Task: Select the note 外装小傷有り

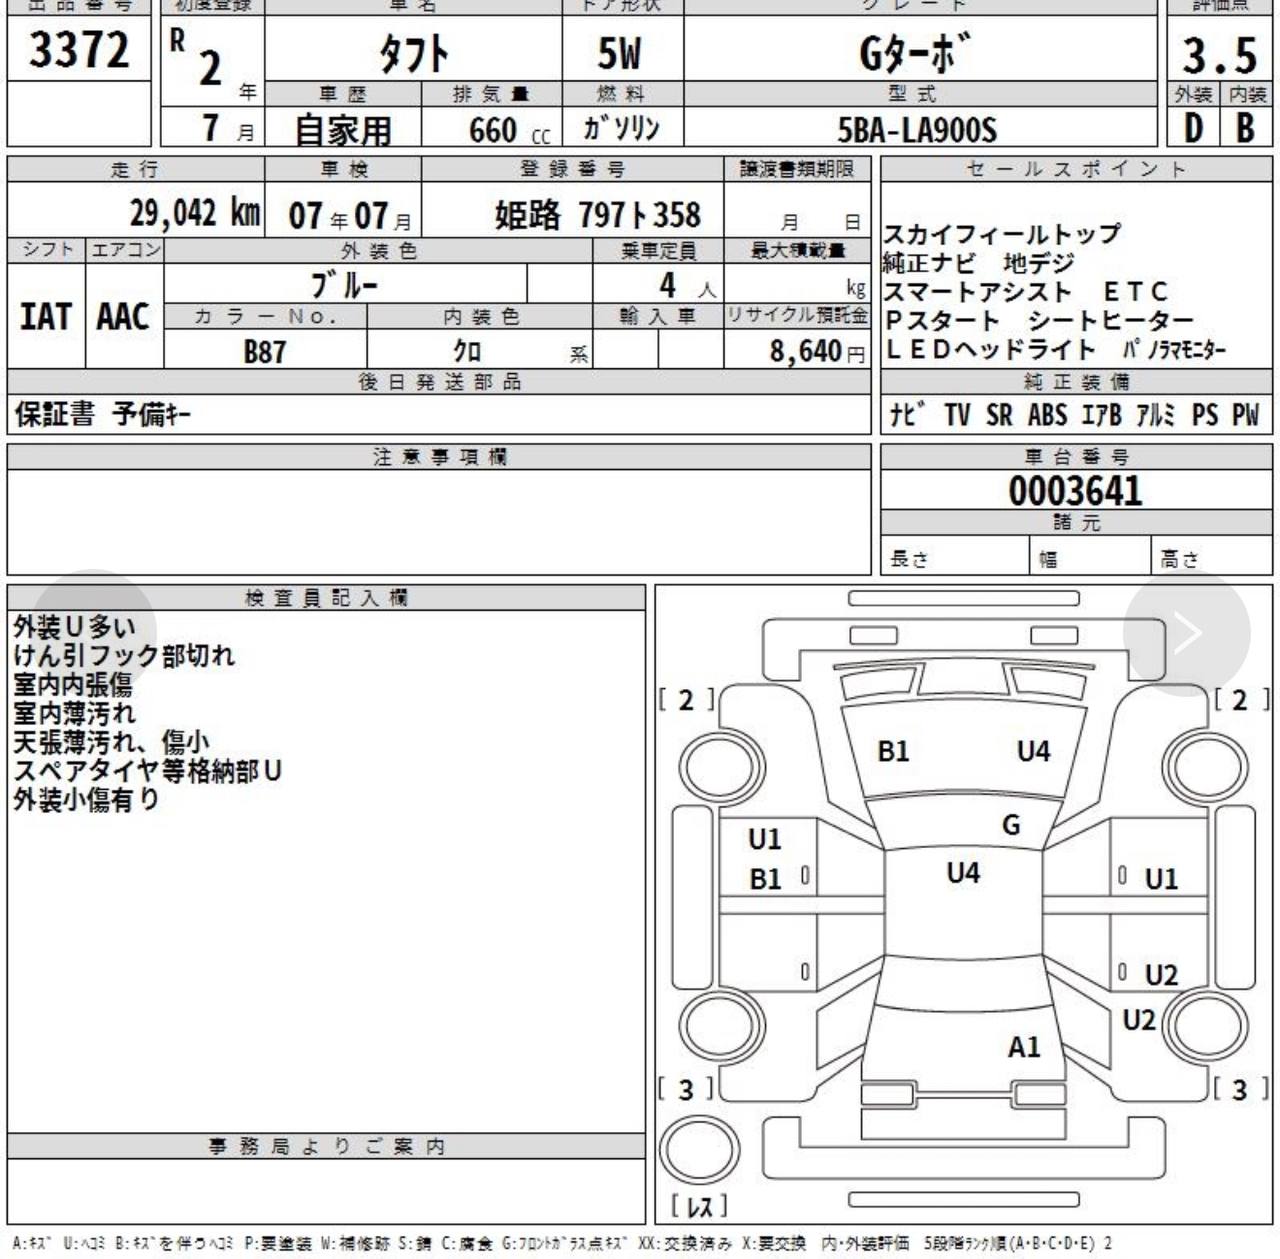Action: click(x=86, y=800)
